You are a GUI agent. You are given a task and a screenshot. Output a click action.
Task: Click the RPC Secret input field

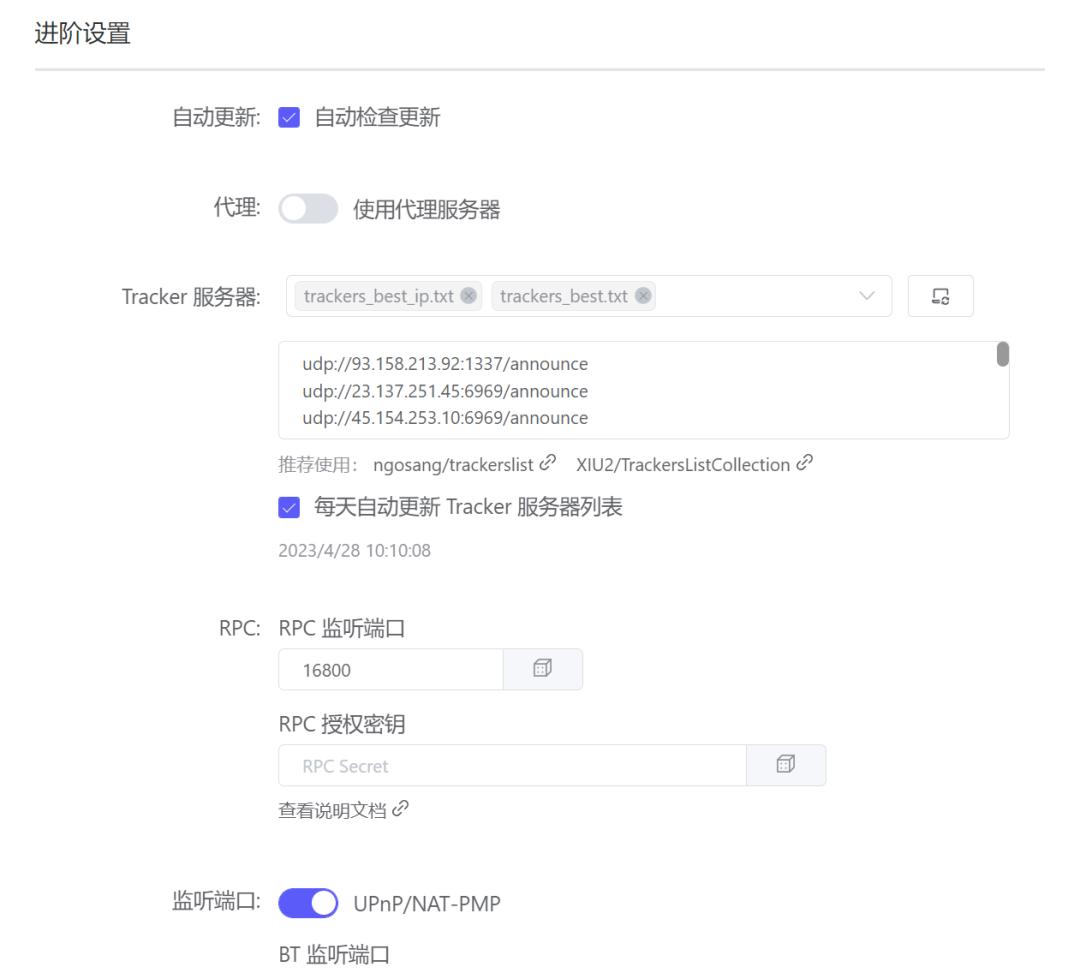[x=500, y=765]
